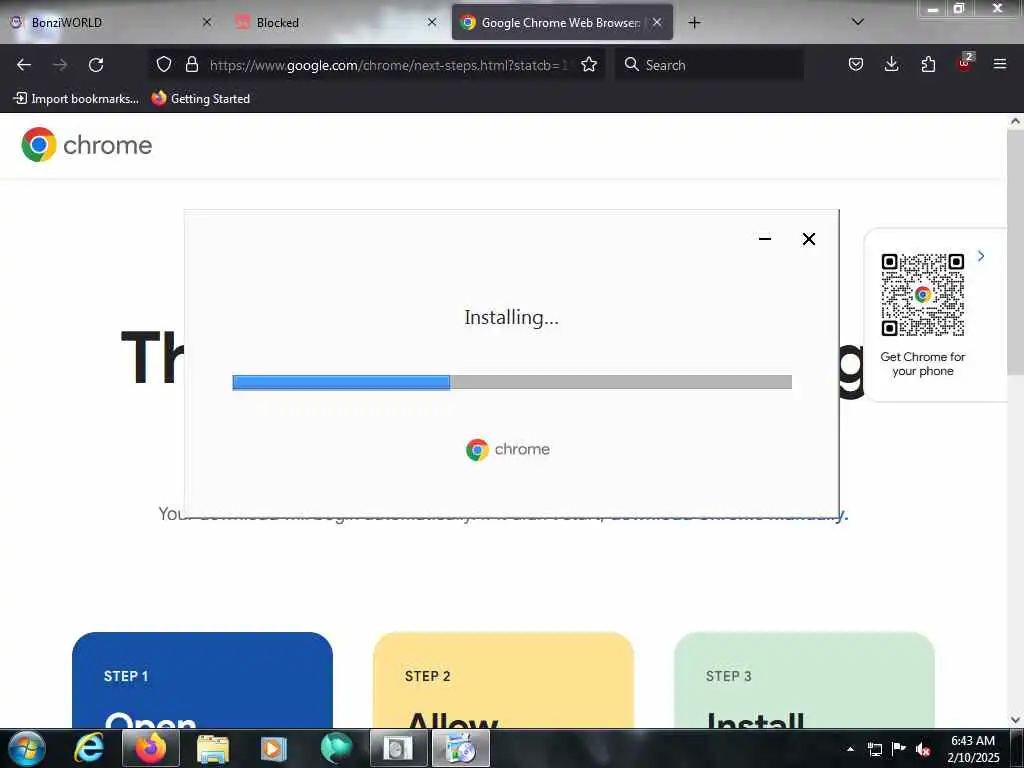Open Action Center flag icon
Viewport: 1024px width, 768px height.
(899, 749)
